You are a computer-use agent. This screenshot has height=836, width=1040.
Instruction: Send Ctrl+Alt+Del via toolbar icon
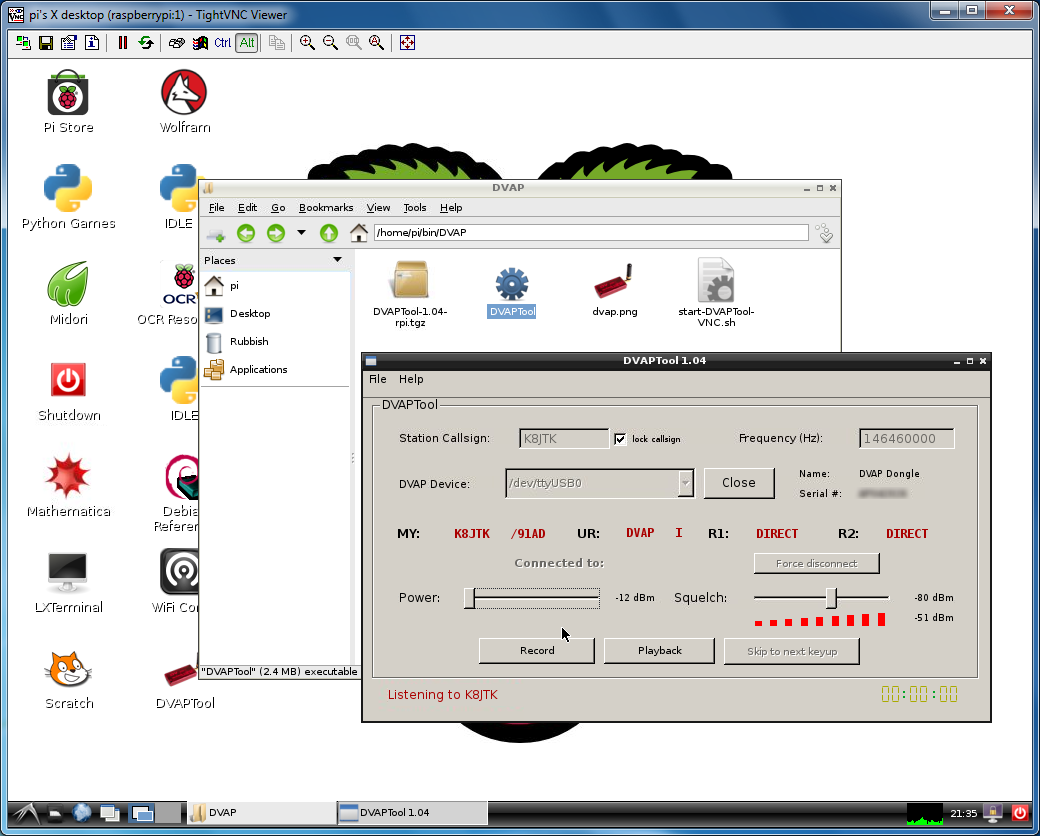pyautogui.click(x=176, y=43)
